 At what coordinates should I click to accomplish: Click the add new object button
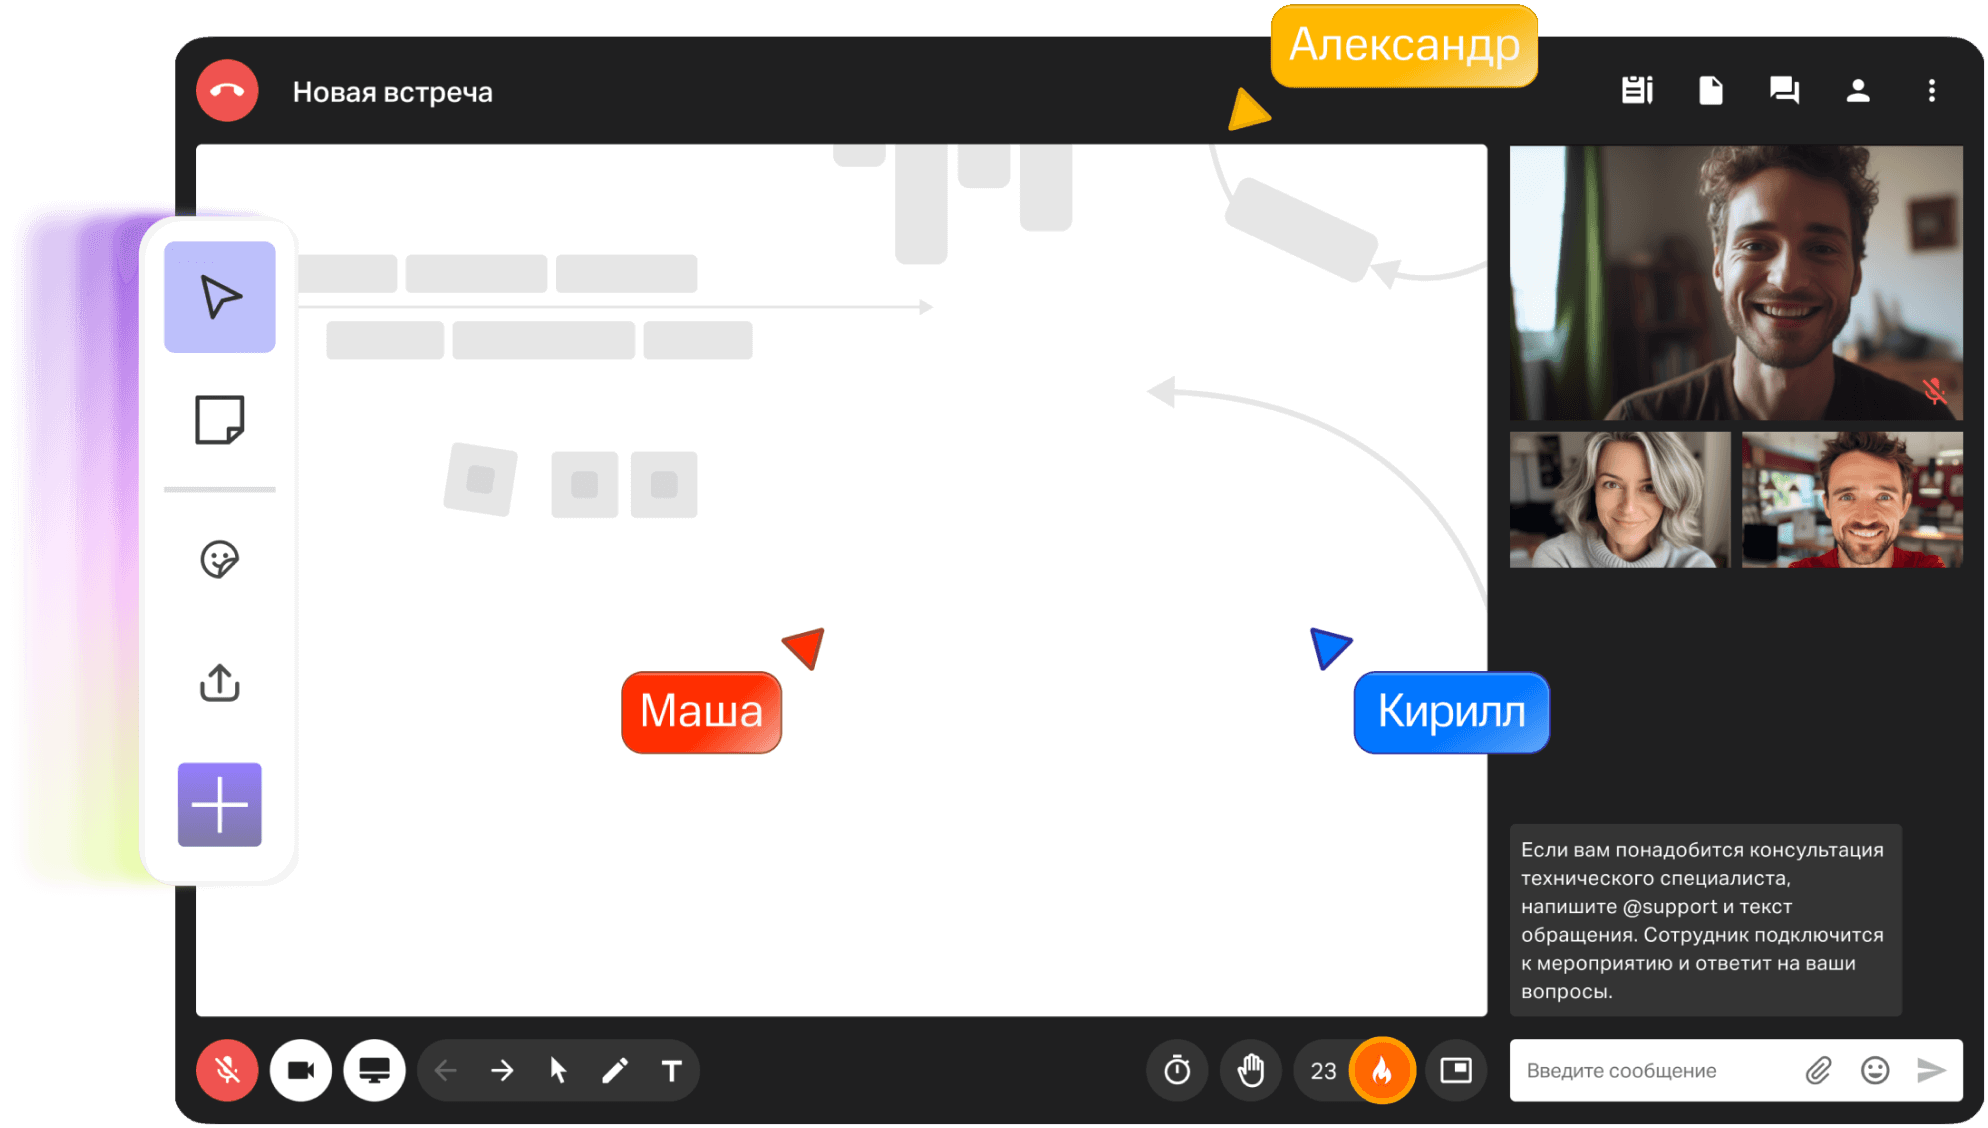tap(216, 804)
